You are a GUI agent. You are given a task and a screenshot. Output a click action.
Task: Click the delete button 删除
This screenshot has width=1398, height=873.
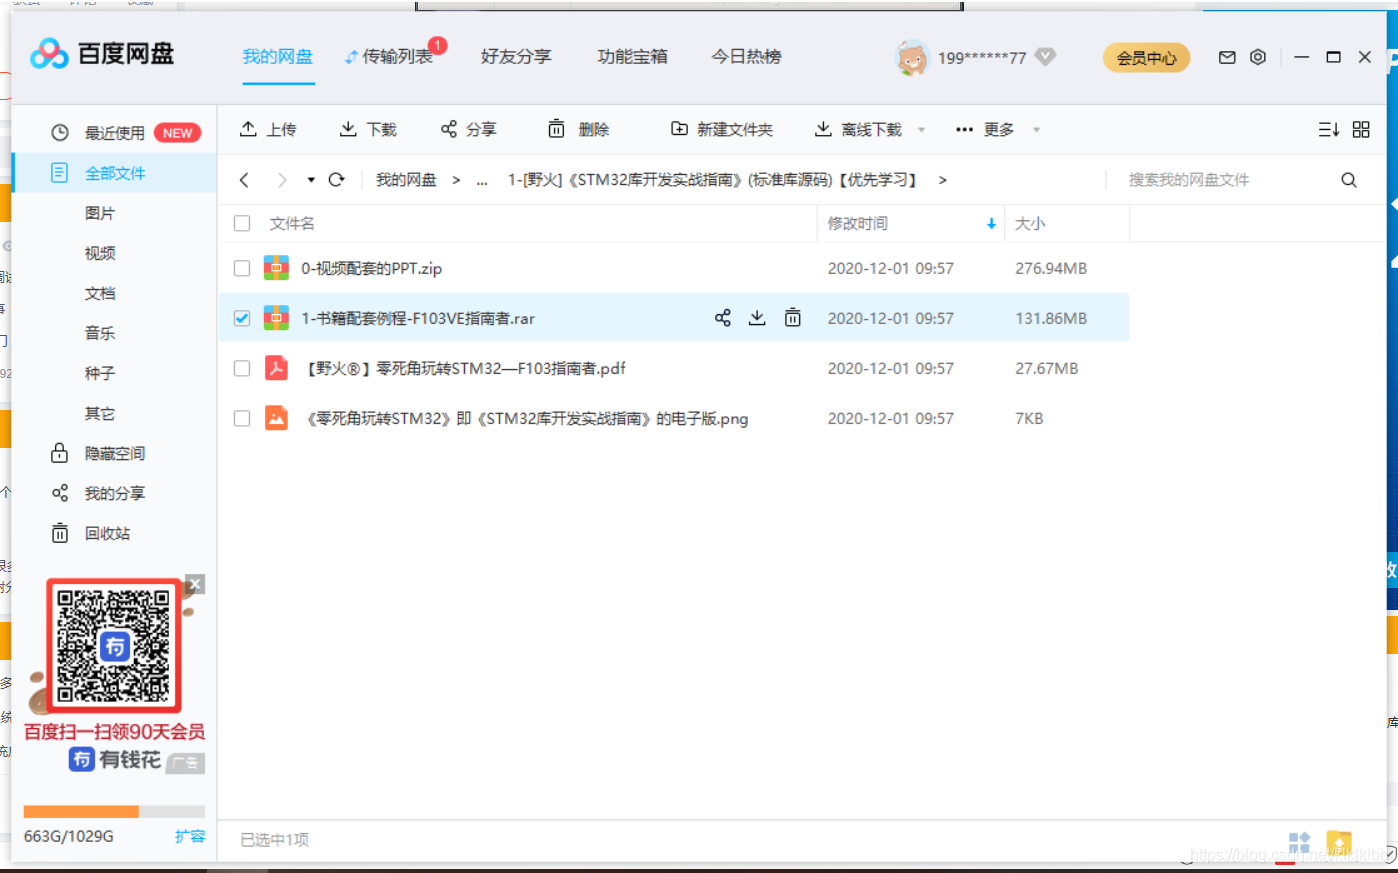[578, 129]
